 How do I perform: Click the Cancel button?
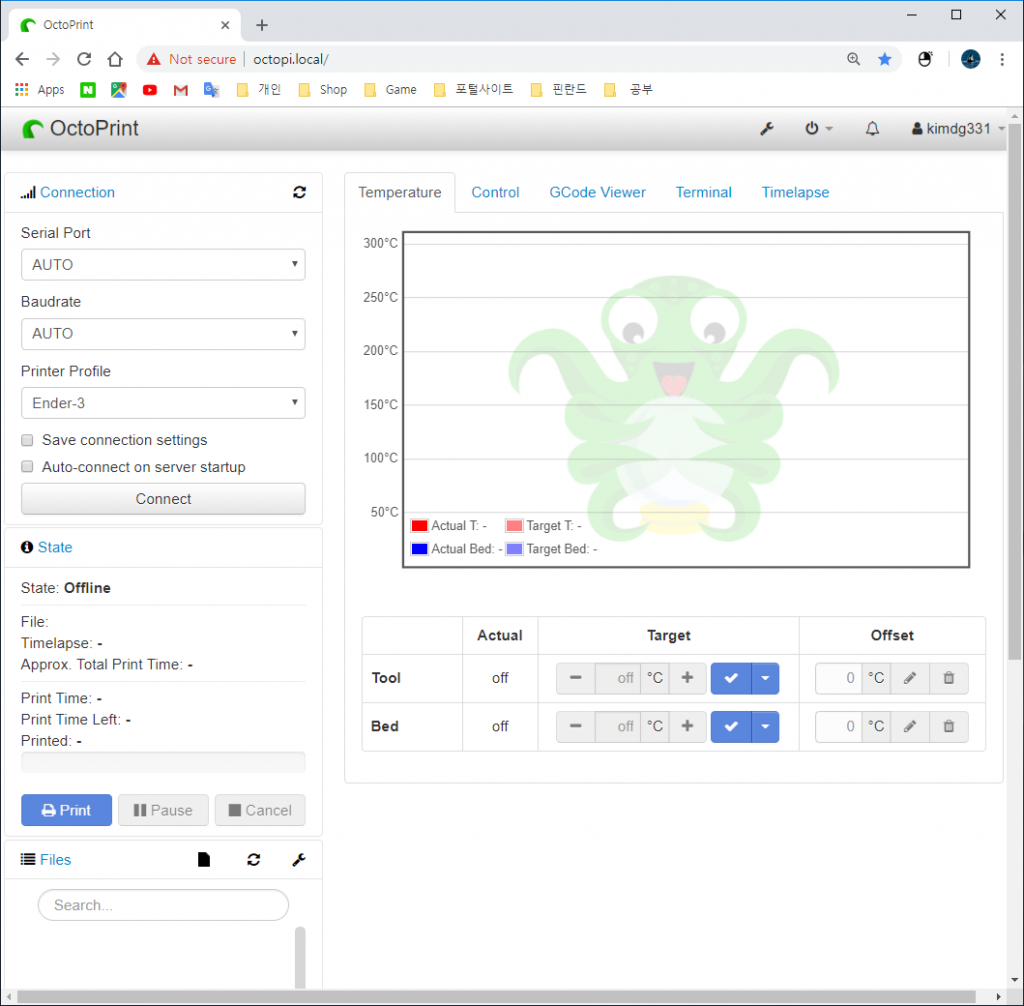pyautogui.click(x=260, y=810)
